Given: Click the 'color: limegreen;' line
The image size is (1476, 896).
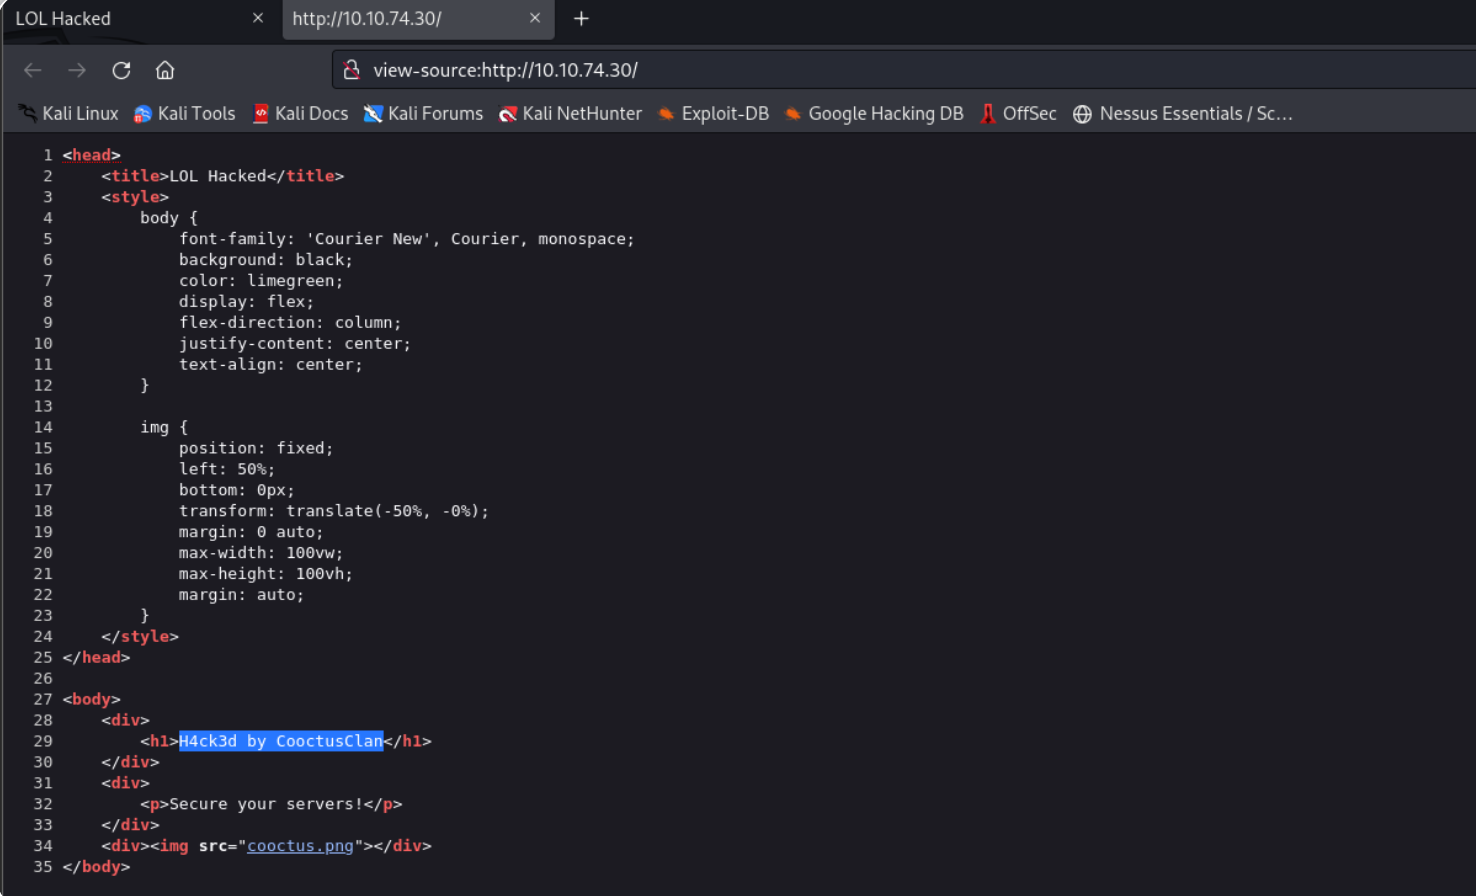Looking at the screenshot, I should click(261, 281).
